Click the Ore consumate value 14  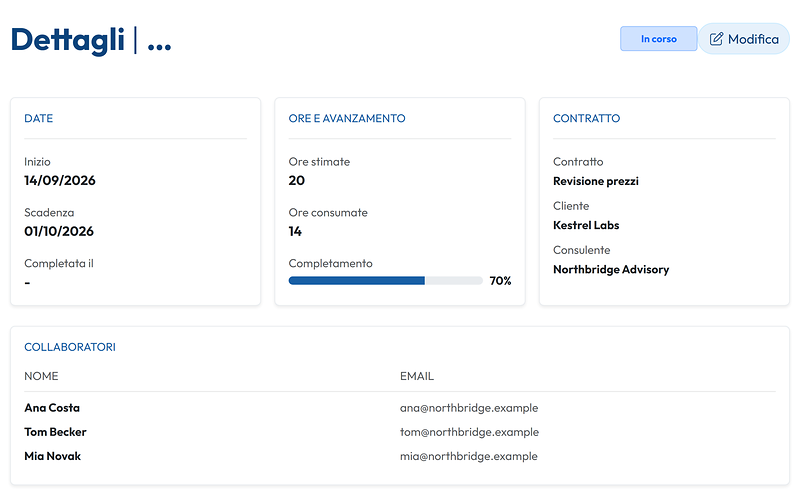(295, 231)
